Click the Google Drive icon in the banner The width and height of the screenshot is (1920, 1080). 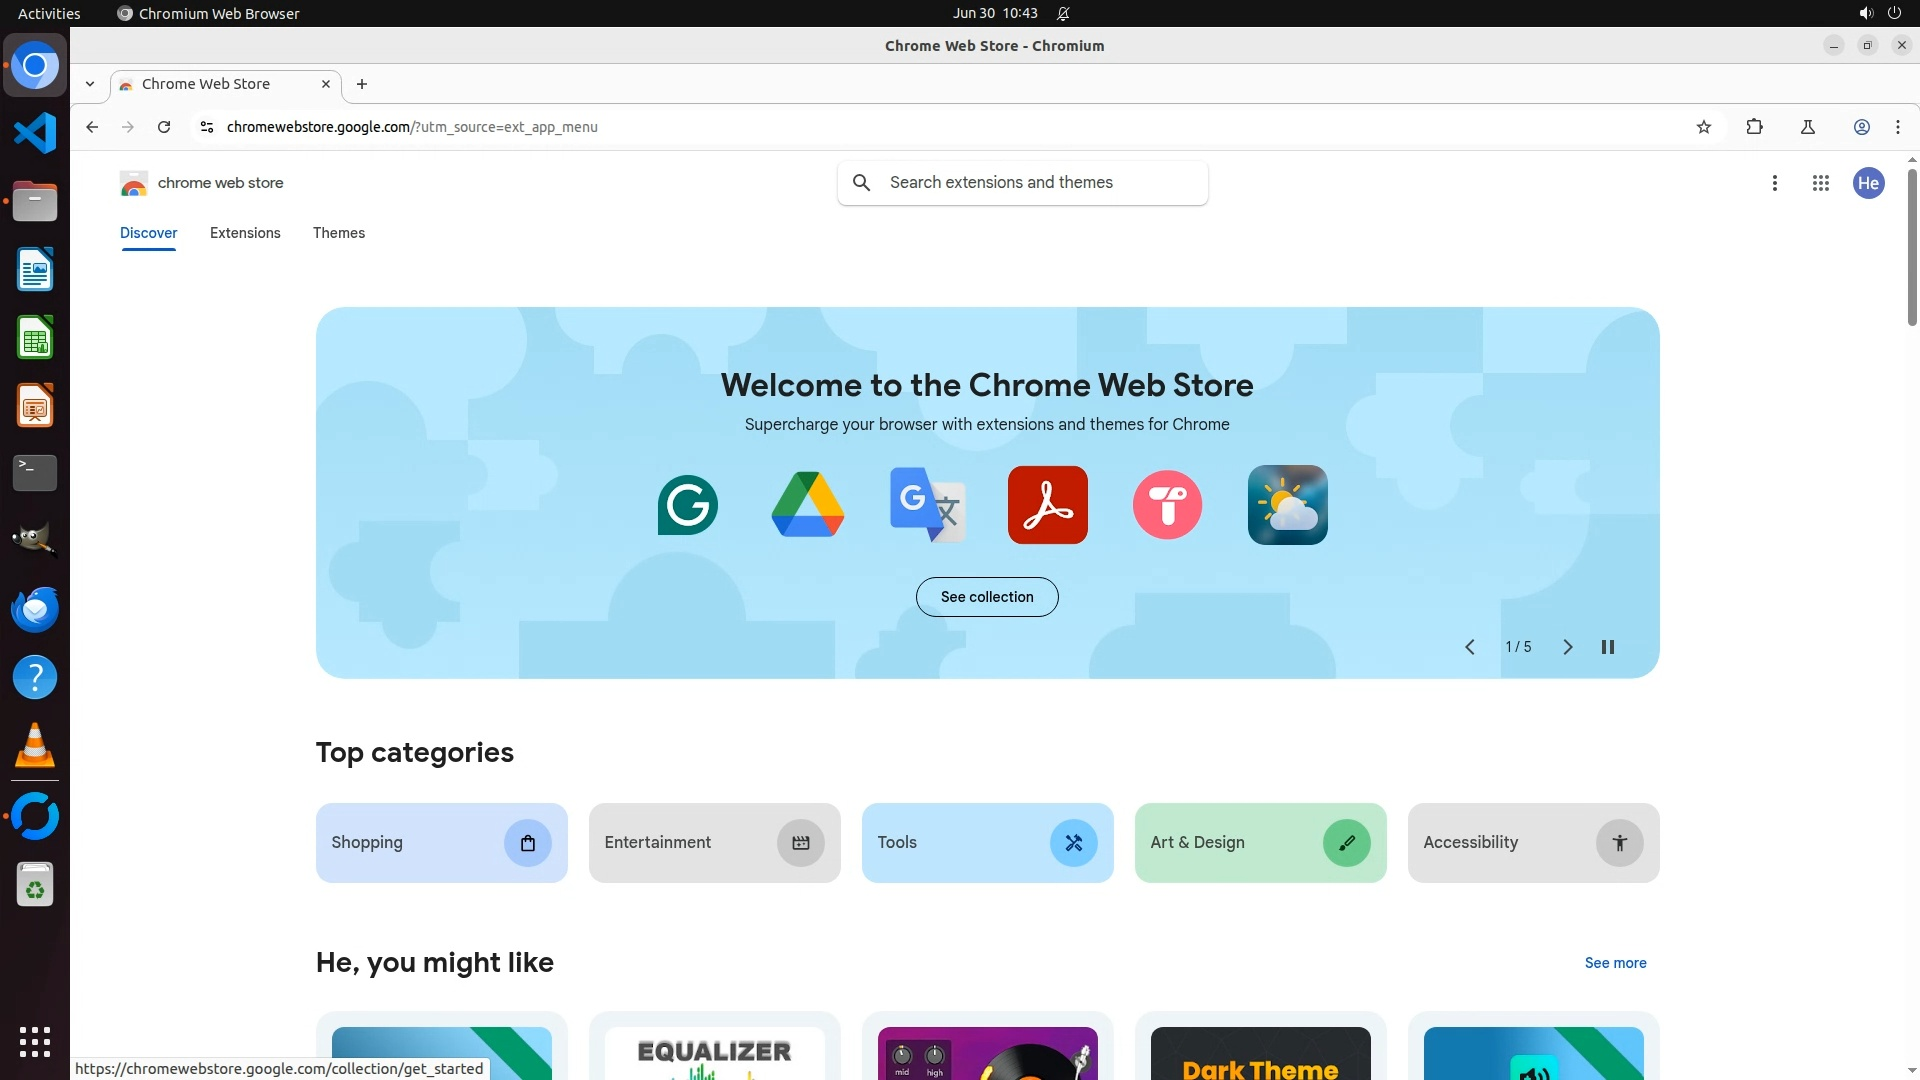pos(807,505)
